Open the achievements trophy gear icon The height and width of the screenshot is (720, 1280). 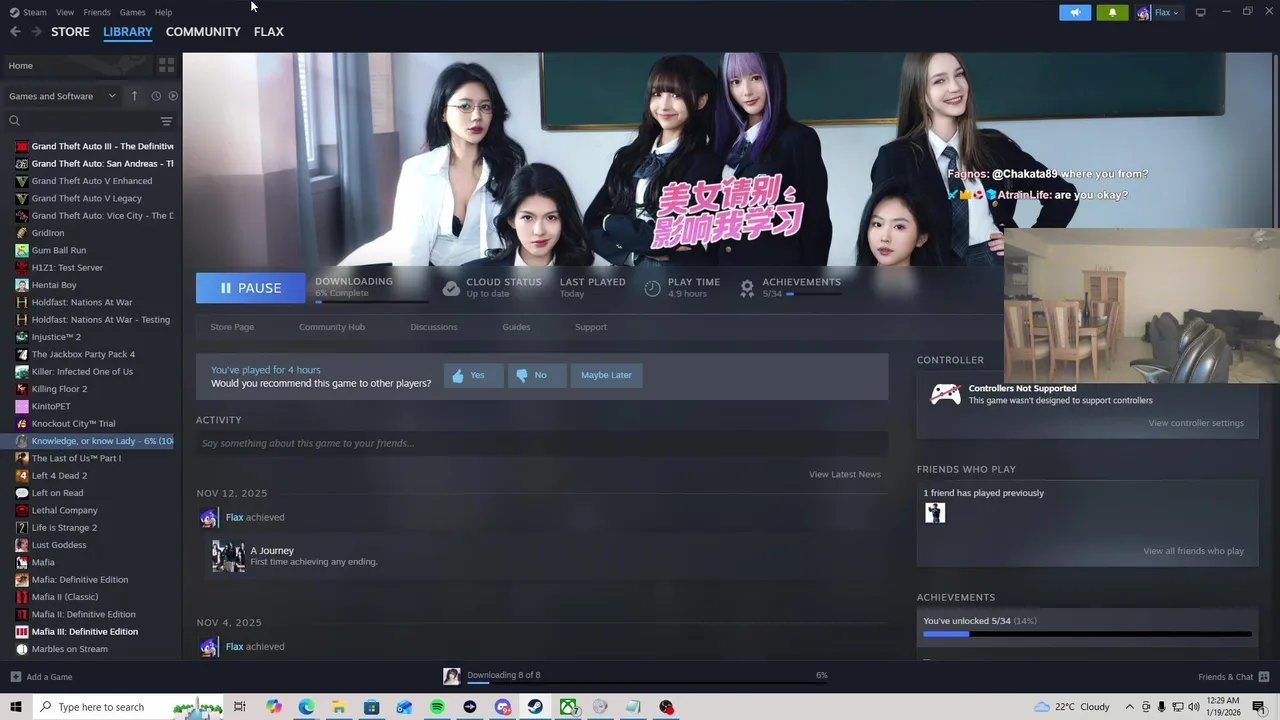click(746, 288)
